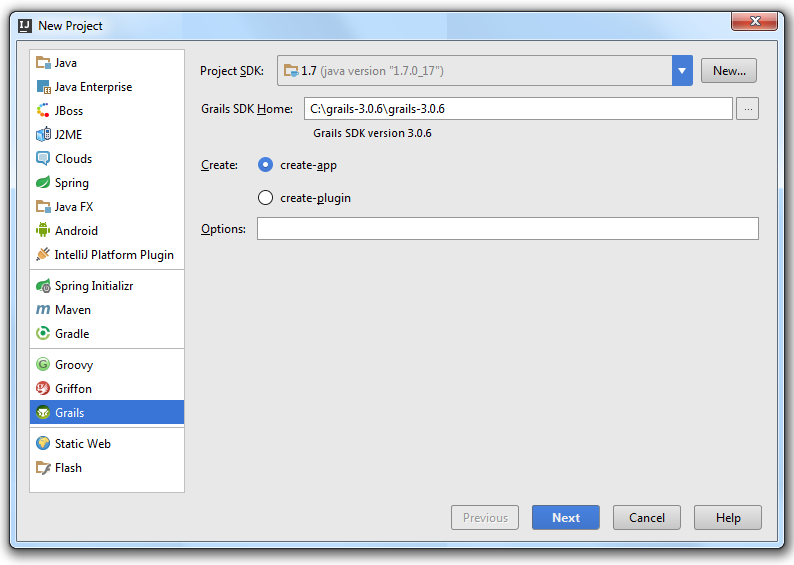This screenshot has height=565, width=794.
Task: Click the 'JBoss' text in list
Action: click(x=69, y=111)
